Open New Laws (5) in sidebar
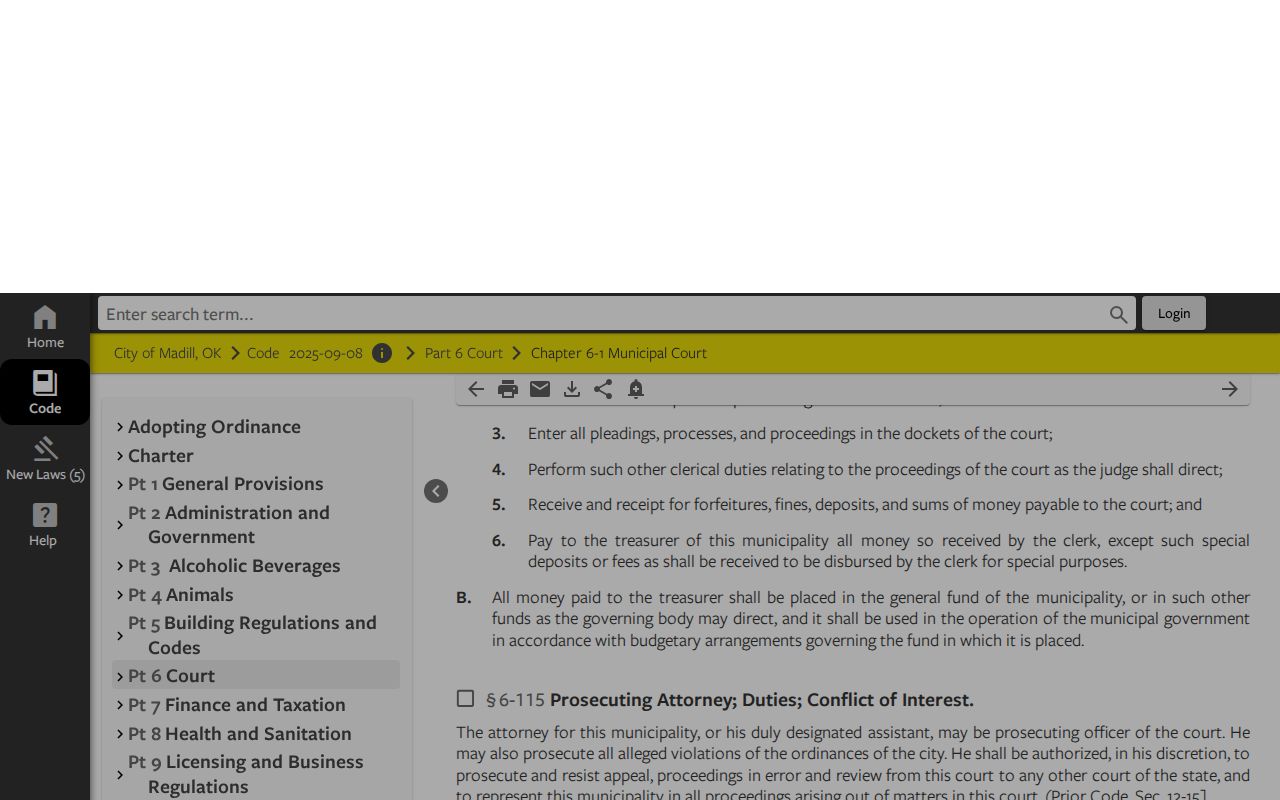This screenshot has width=1280, height=800. pyautogui.click(x=45, y=459)
